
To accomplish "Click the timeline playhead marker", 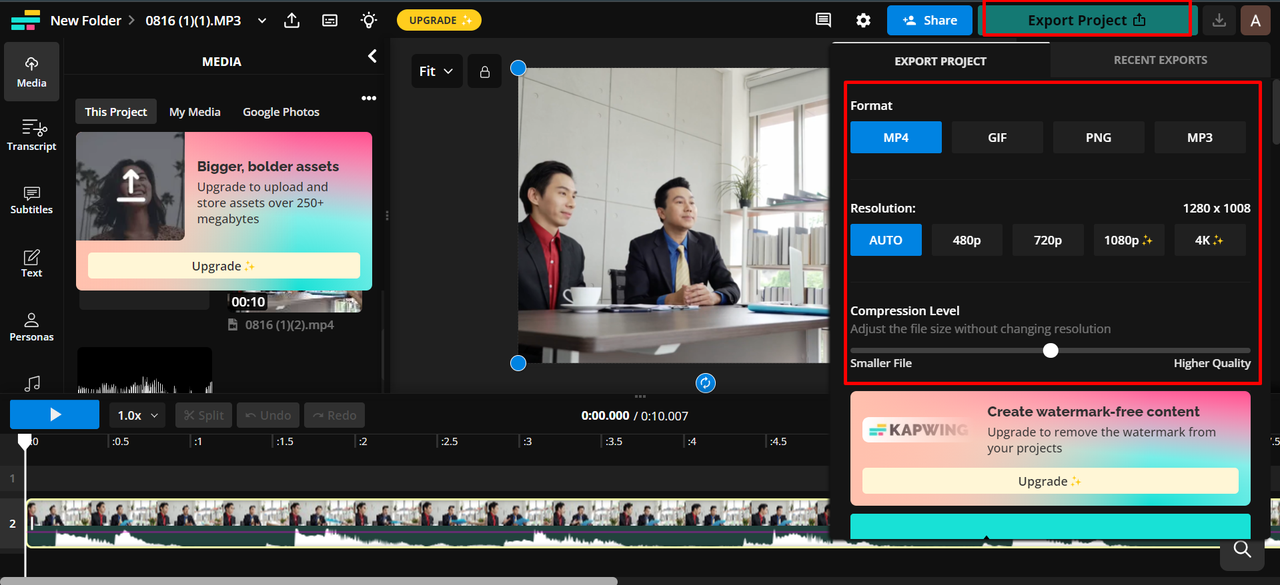I will [x=25, y=441].
